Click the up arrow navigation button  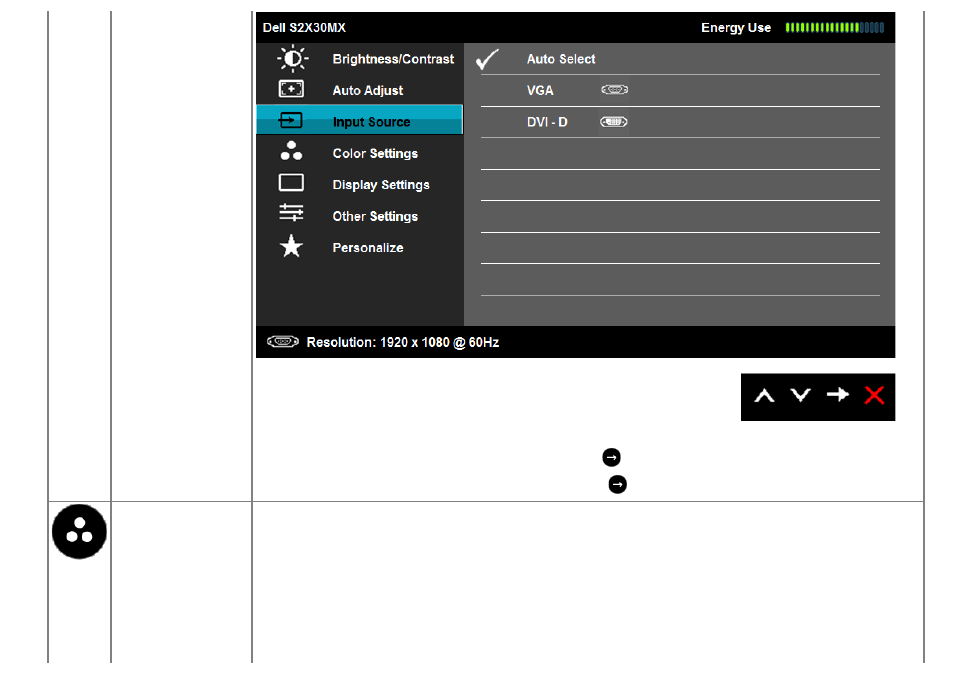[x=764, y=396]
